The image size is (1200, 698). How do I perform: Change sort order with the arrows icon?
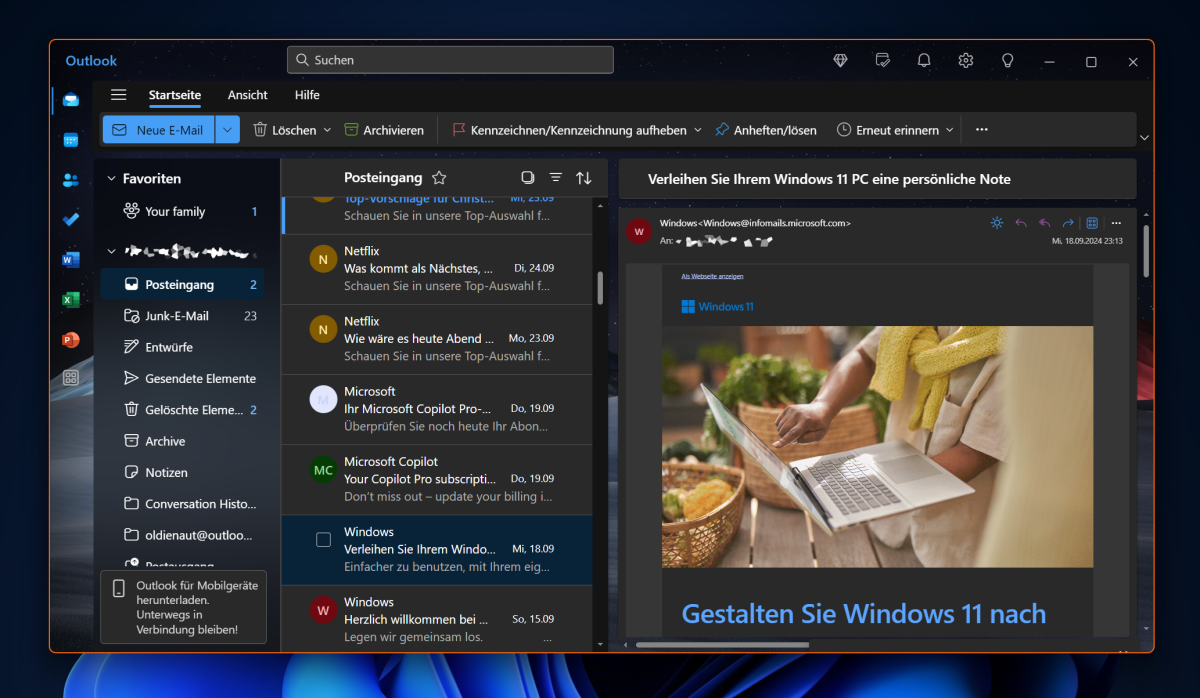click(x=583, y=177)
